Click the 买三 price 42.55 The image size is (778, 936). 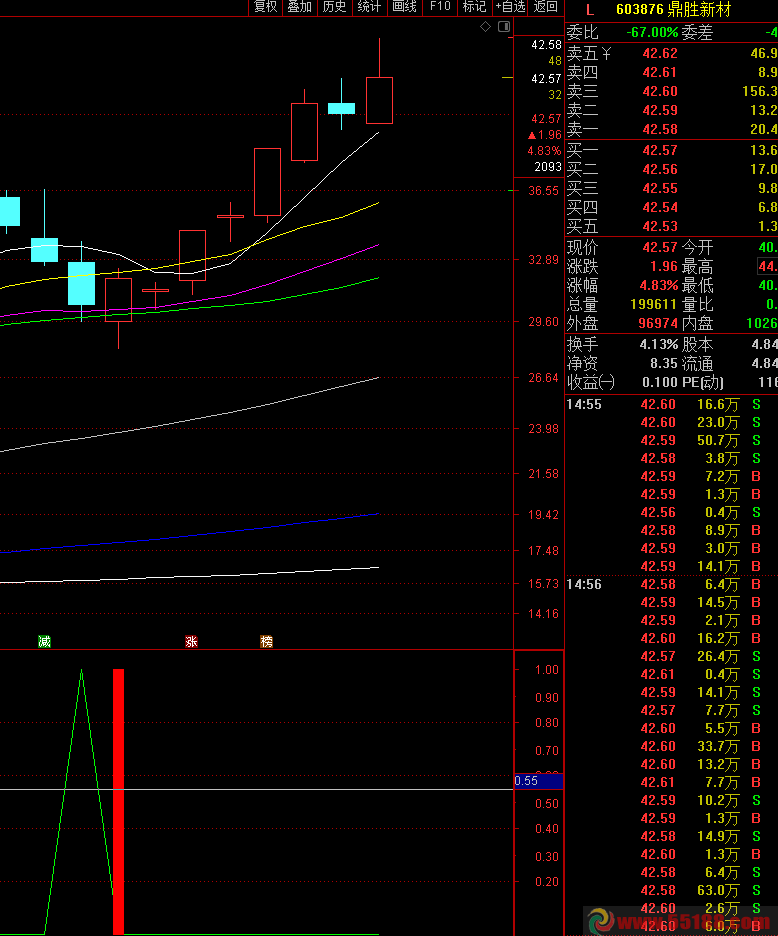(x=660, y=189)
